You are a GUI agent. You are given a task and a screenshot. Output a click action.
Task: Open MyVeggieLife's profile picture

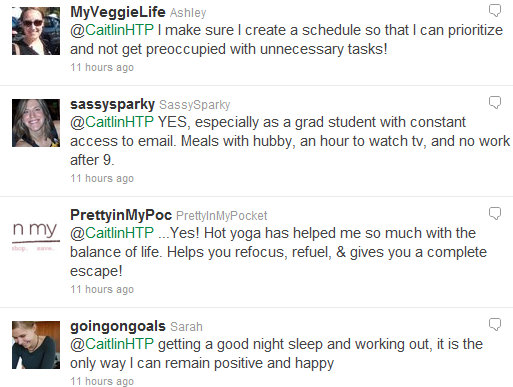[36, 31]
